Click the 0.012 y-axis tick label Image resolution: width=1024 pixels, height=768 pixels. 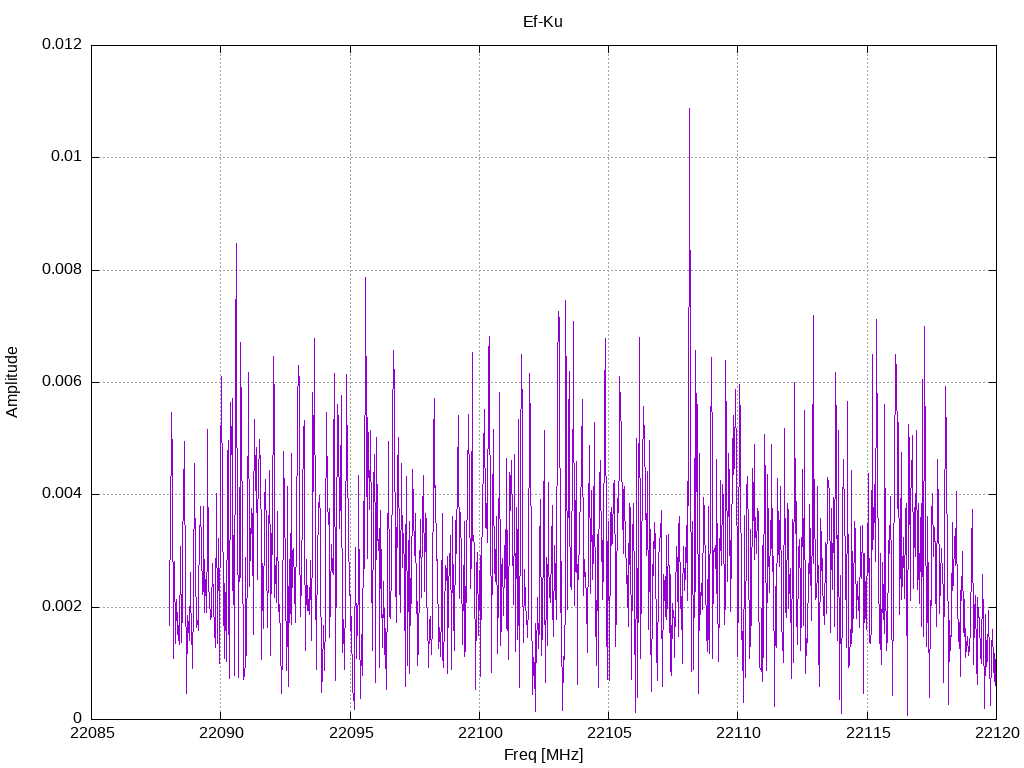pos(62,44)
